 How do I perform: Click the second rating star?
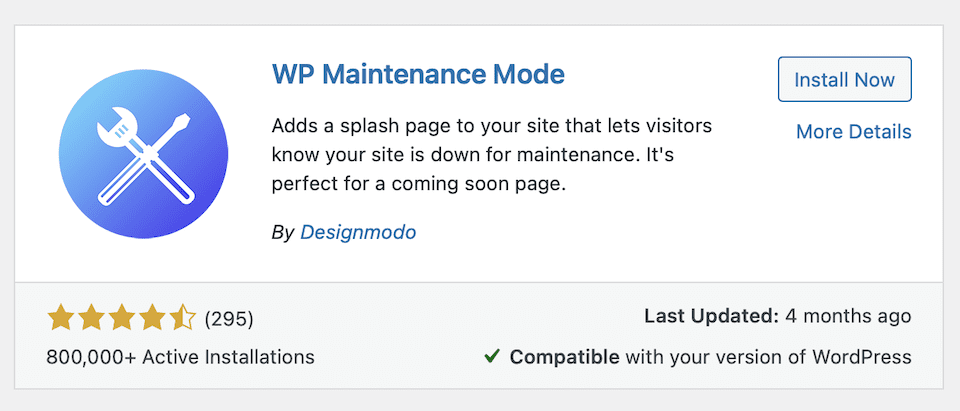pyautogui.click(x=91, y=319)
